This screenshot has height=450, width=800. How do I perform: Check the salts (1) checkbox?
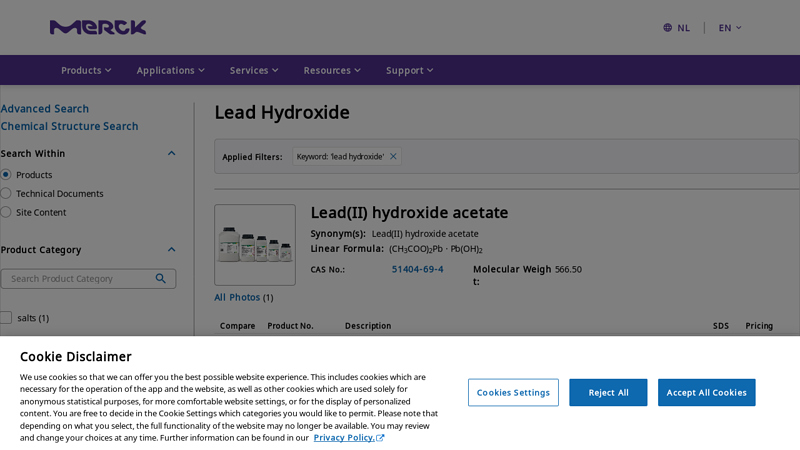[6, 318]
